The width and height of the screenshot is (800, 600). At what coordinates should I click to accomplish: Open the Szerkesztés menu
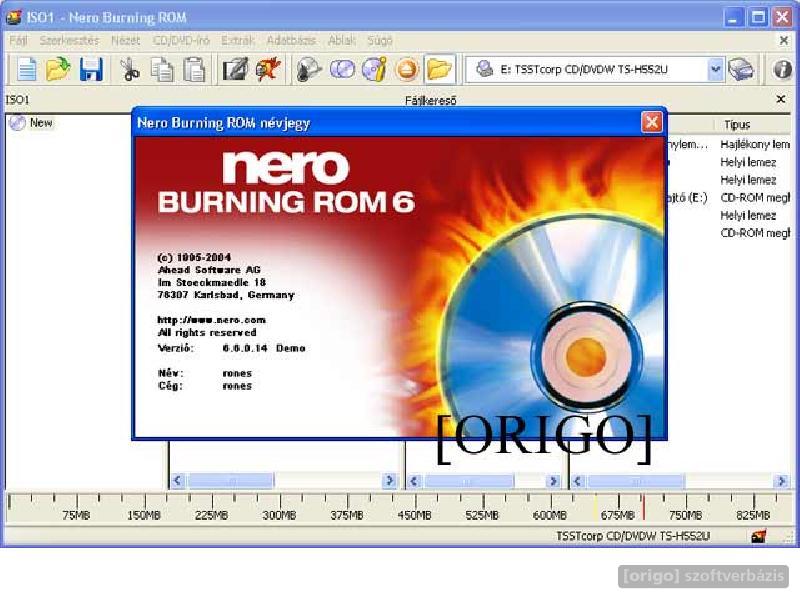[69, 40]
